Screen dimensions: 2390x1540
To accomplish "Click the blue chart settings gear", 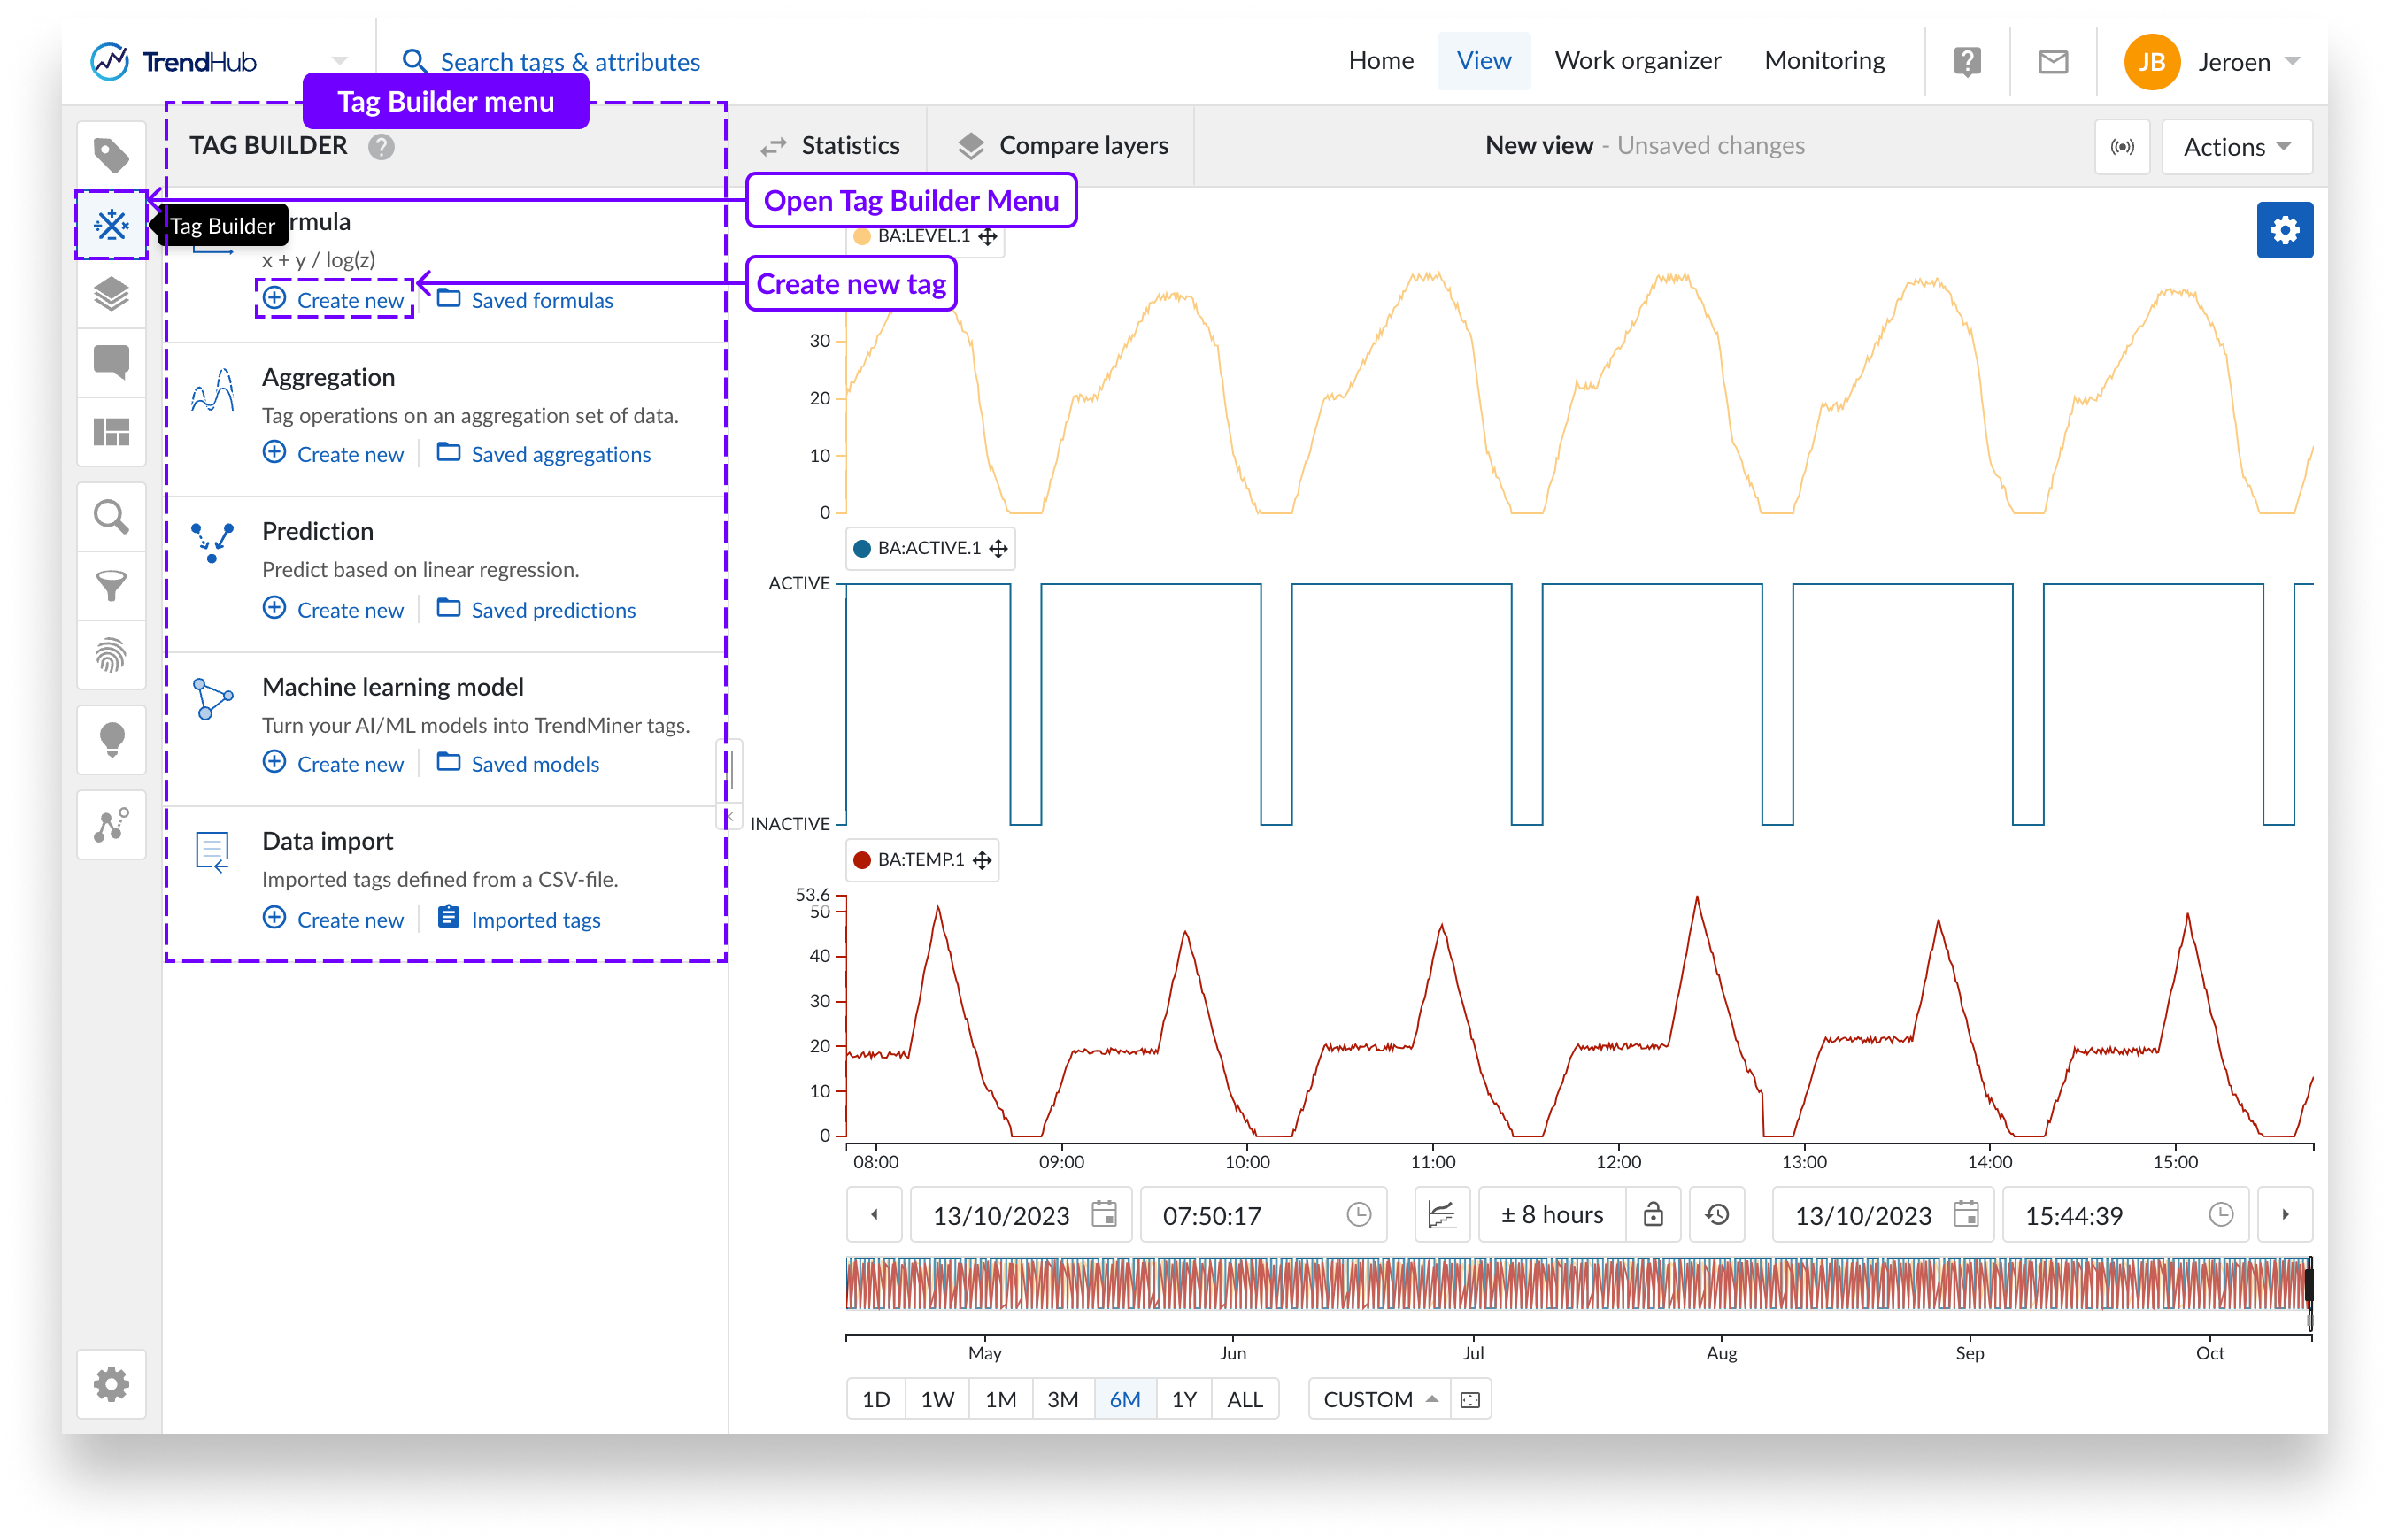I will (2284, 230).
